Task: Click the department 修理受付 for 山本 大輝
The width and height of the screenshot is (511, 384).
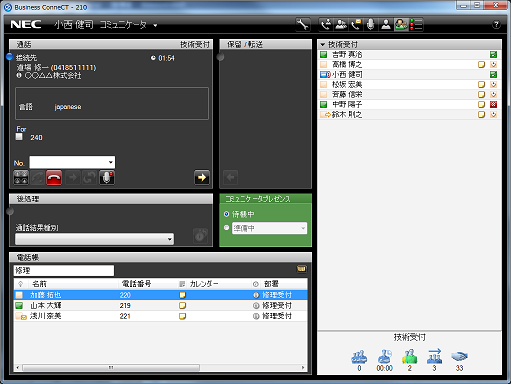Action: [277, 306]
